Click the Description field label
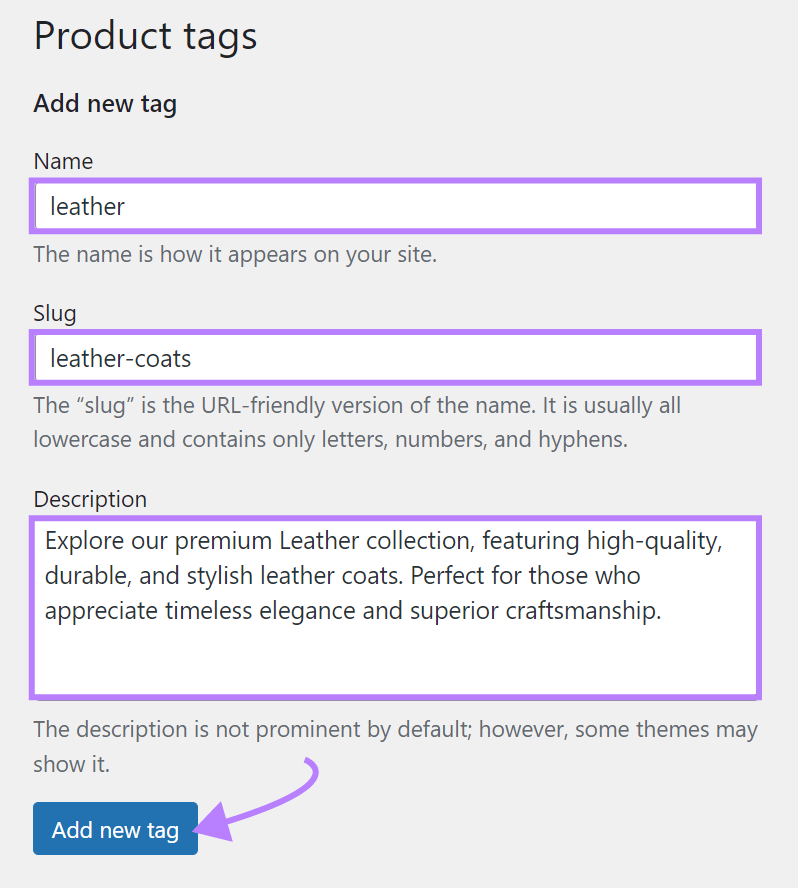This screenshot has height=888, width=798. click(92, 499)
